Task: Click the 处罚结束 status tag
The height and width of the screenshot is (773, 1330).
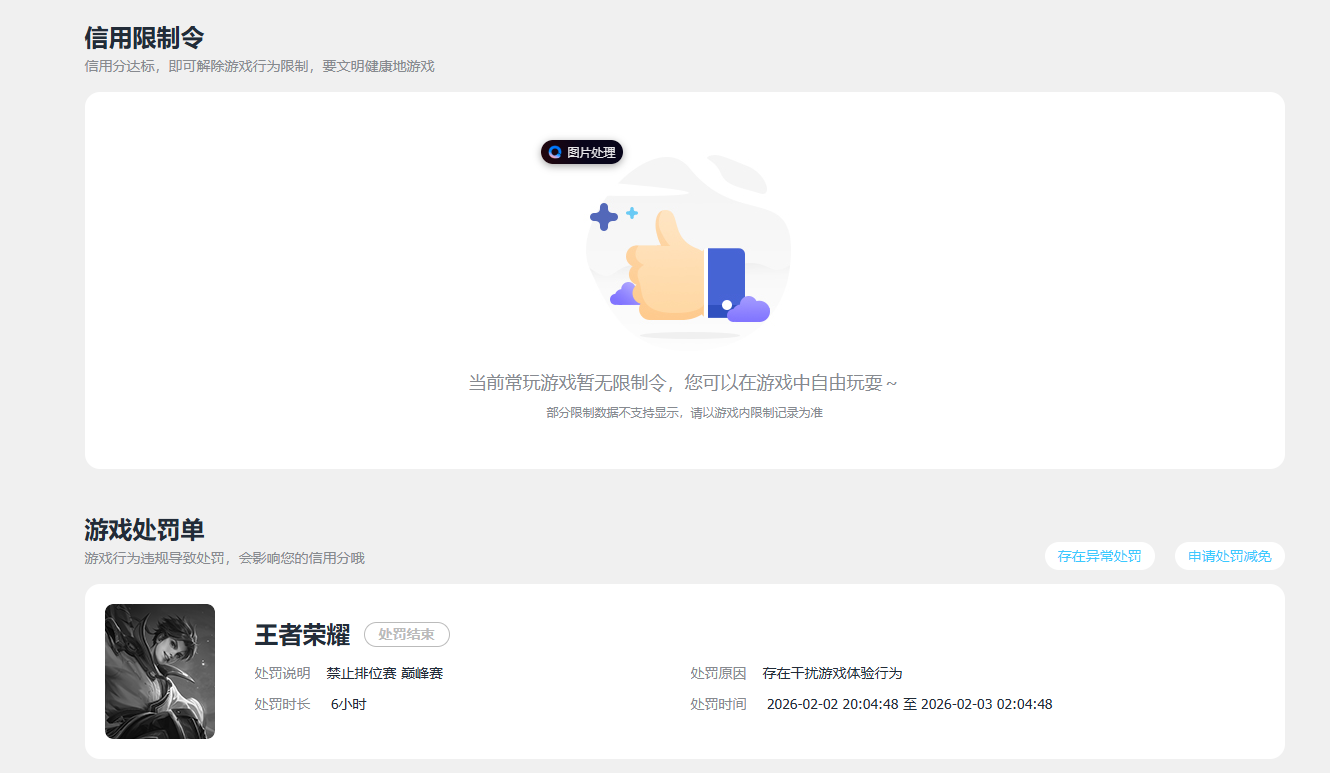Action: 407,635
